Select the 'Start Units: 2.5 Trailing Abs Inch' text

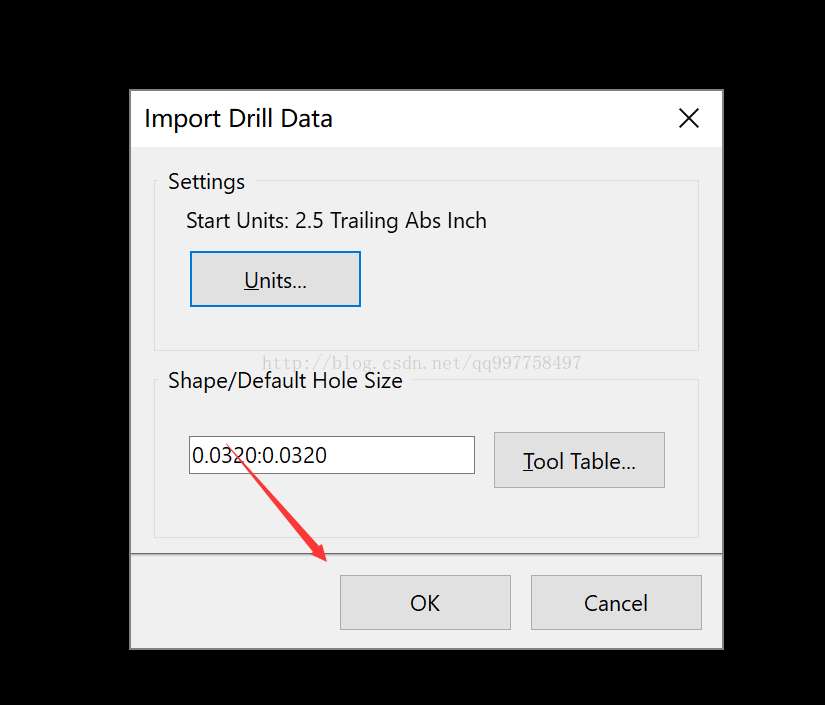[x=336, y=220]
